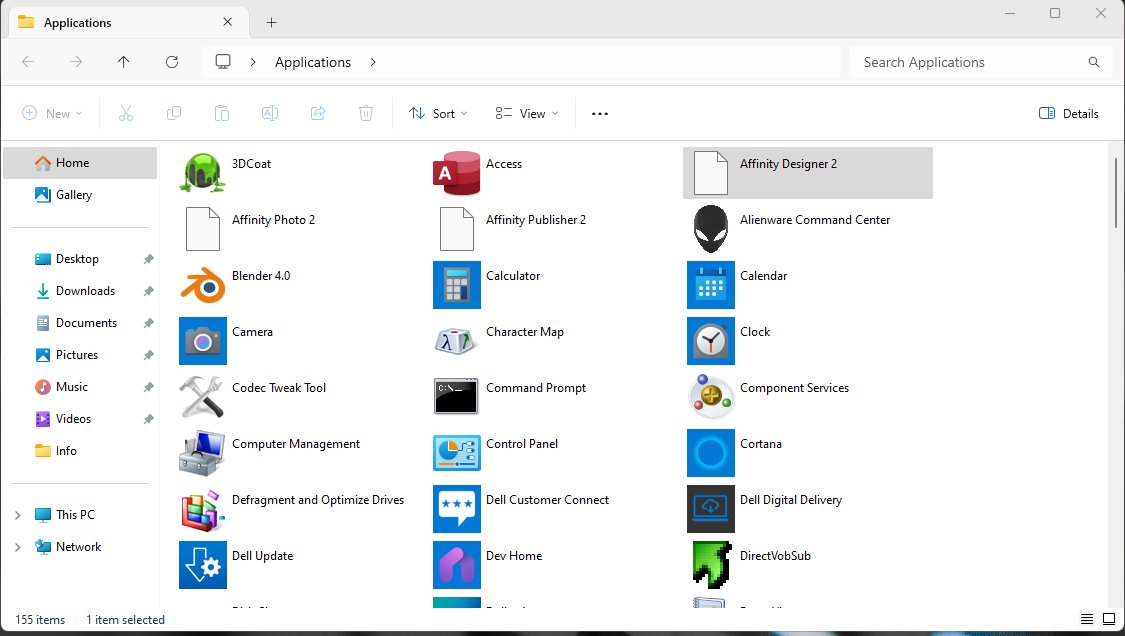
Task: Click the Share toolbar icon
Action: click(x=318, y=113)
